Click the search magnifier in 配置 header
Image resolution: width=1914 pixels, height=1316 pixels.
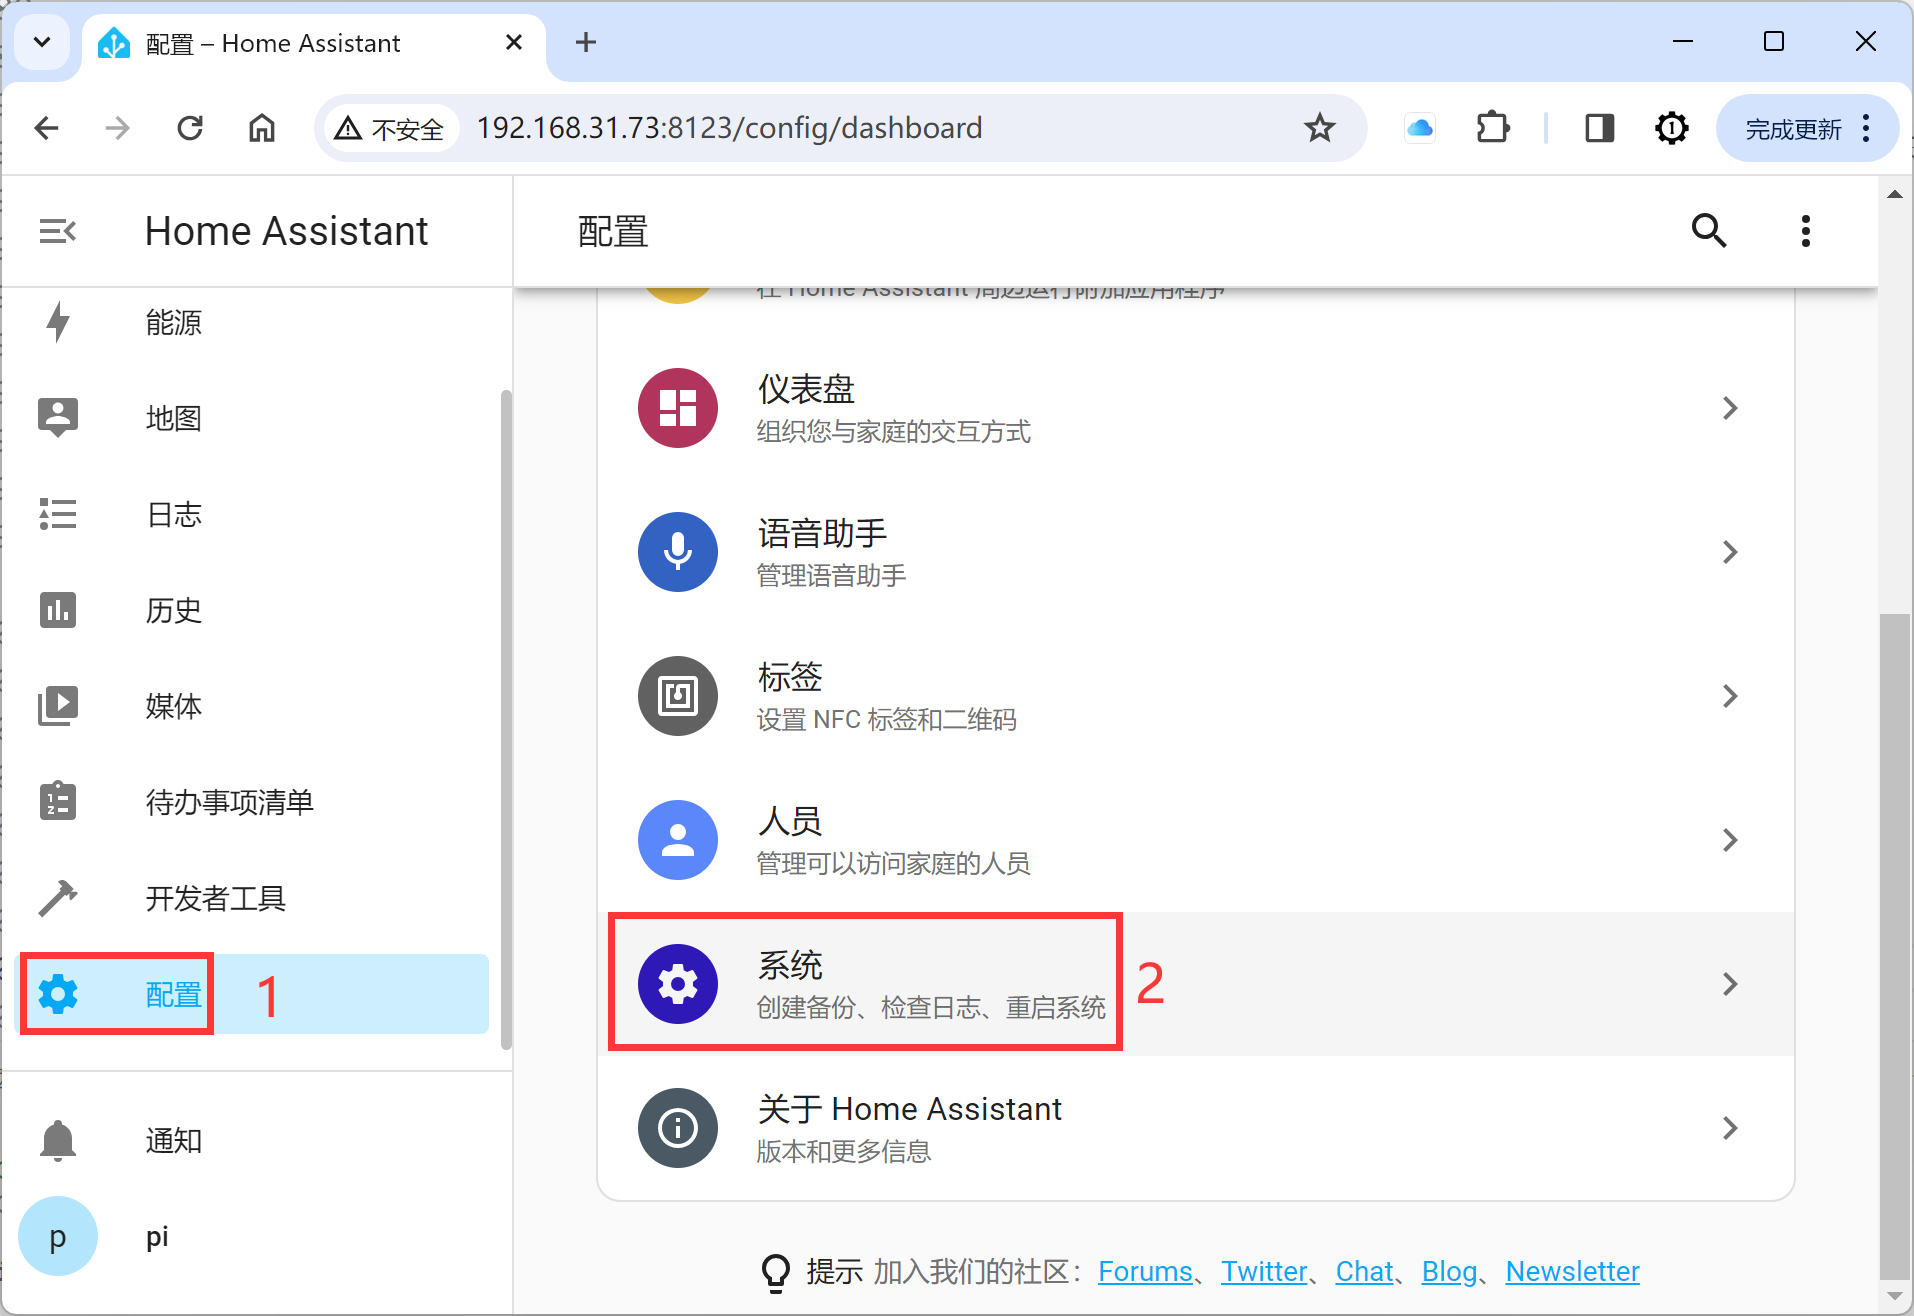click(x=1709, y=231)
